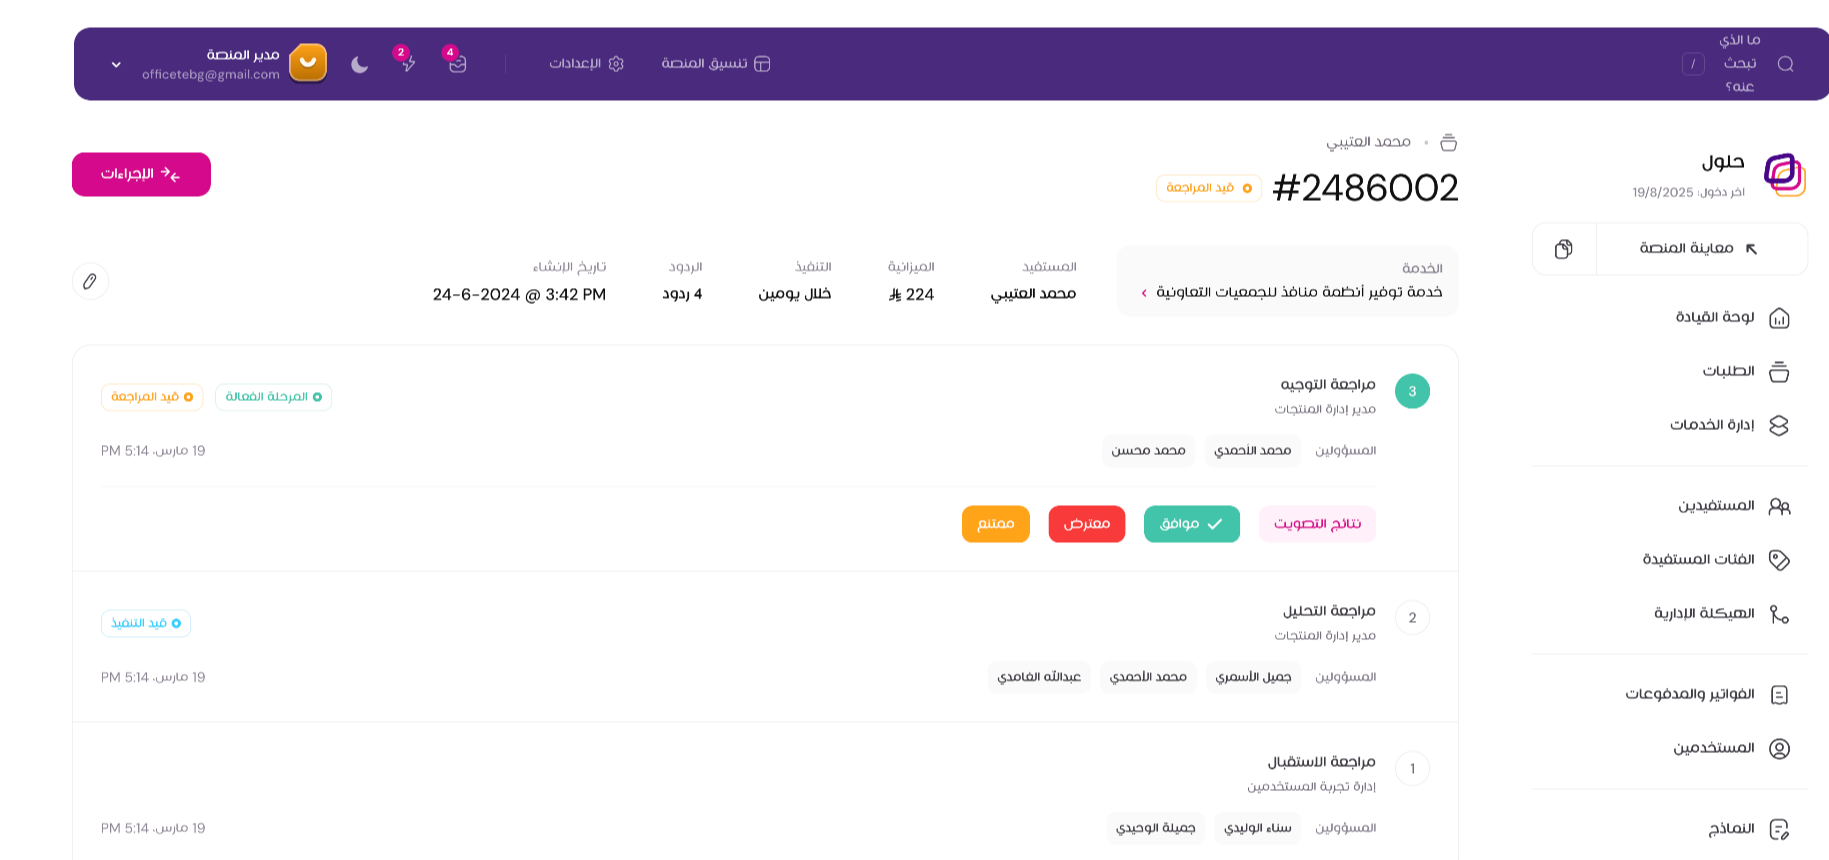This screenshot has width=1829, height=860.
Task: Open لوحة القيادة dashboard icon in sidebar
Action: [1779, 317]
